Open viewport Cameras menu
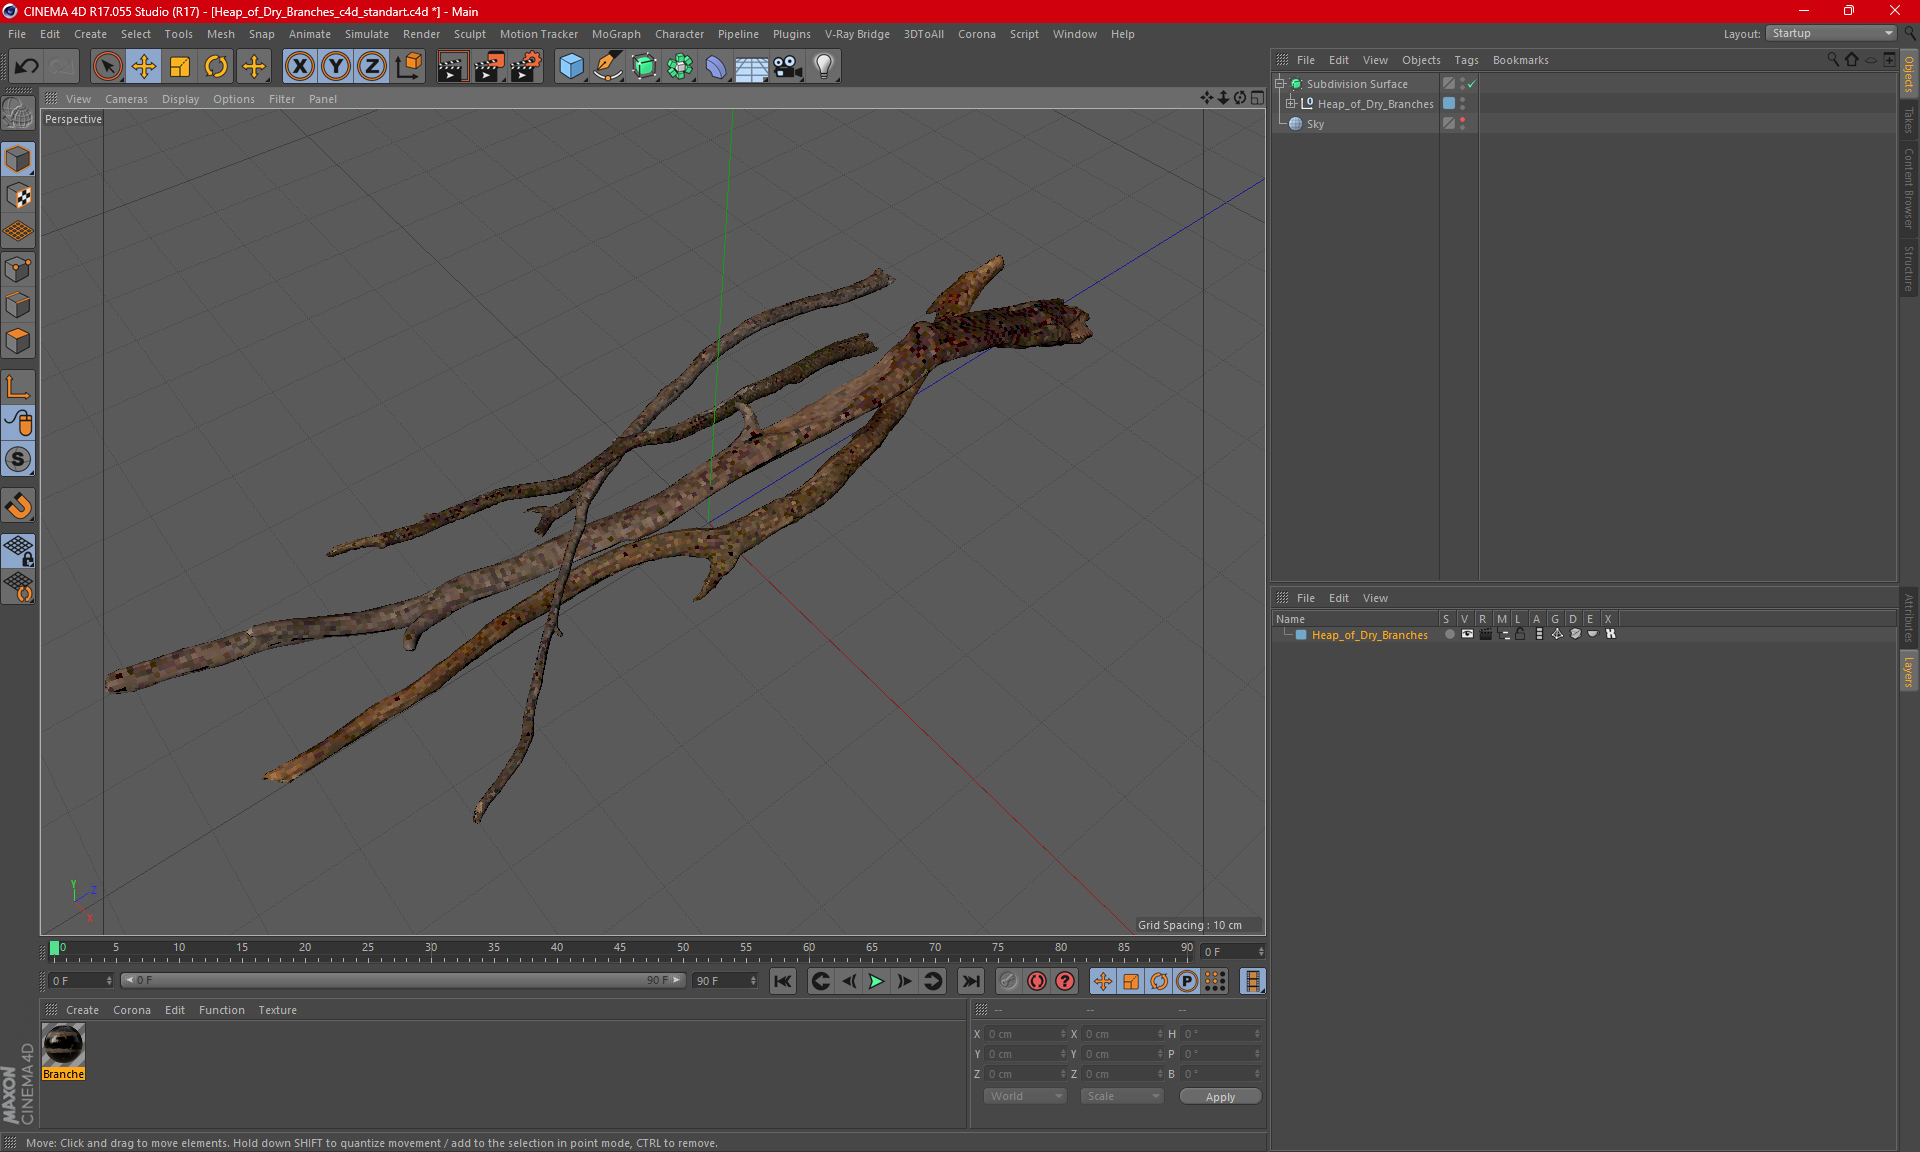The image size is (1920, 1152). tap(126, 99)
